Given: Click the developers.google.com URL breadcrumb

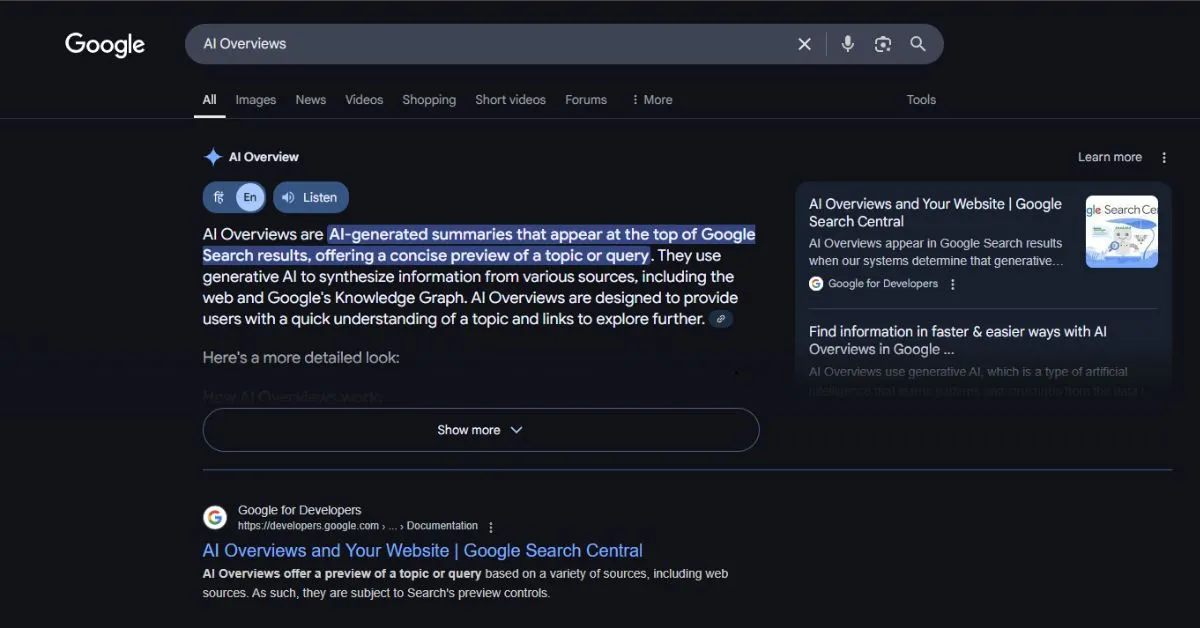Looking at the screenshot, I should pyautogui.click(x=358, y=526).
